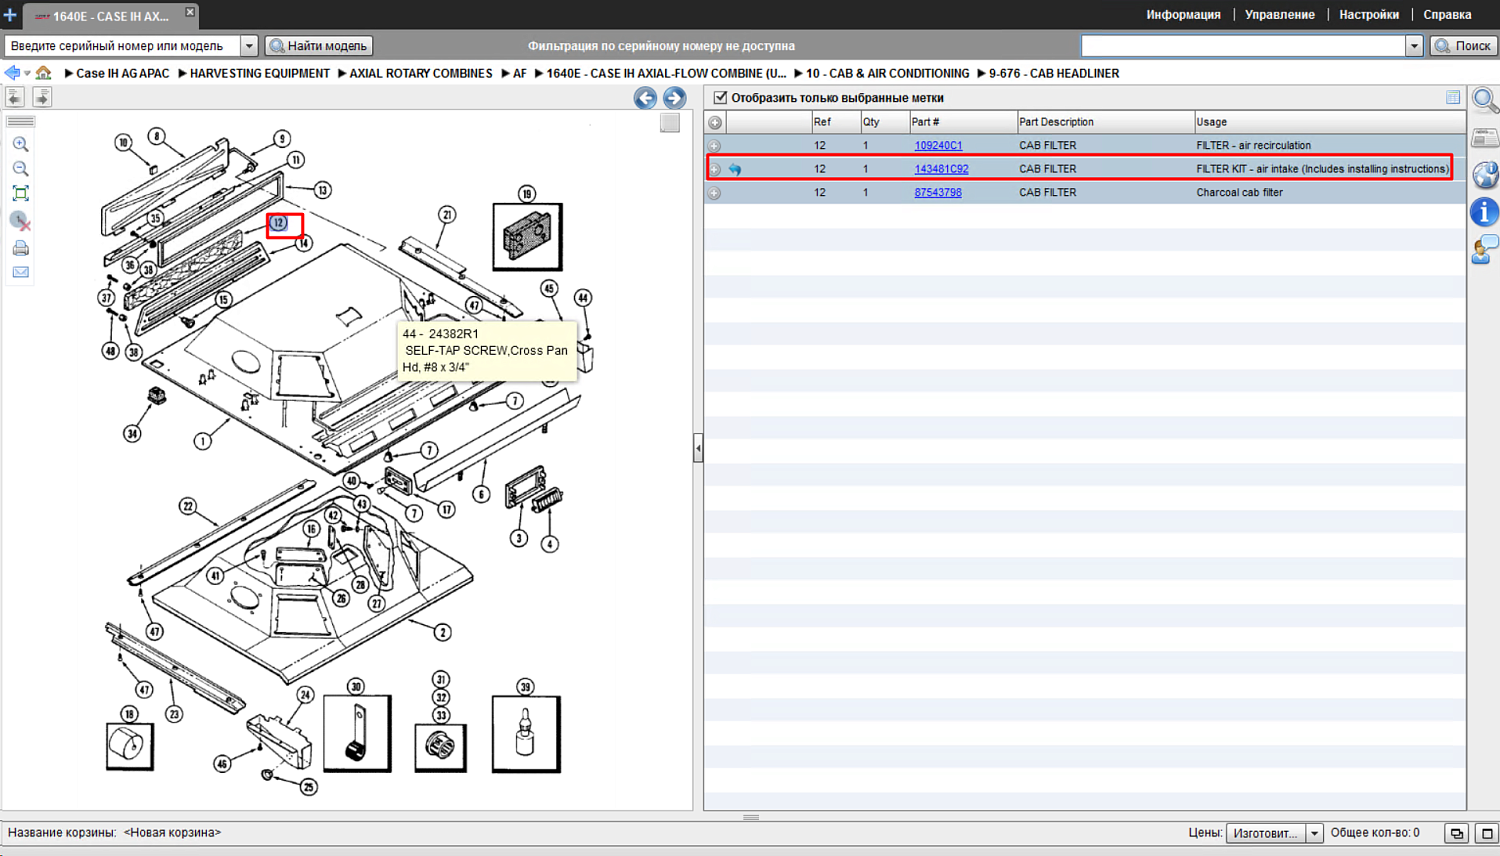The width and height of the screenshot is (1500, 856).
Task: Sort table by 'Part #' column header
Action: (962, 122)
